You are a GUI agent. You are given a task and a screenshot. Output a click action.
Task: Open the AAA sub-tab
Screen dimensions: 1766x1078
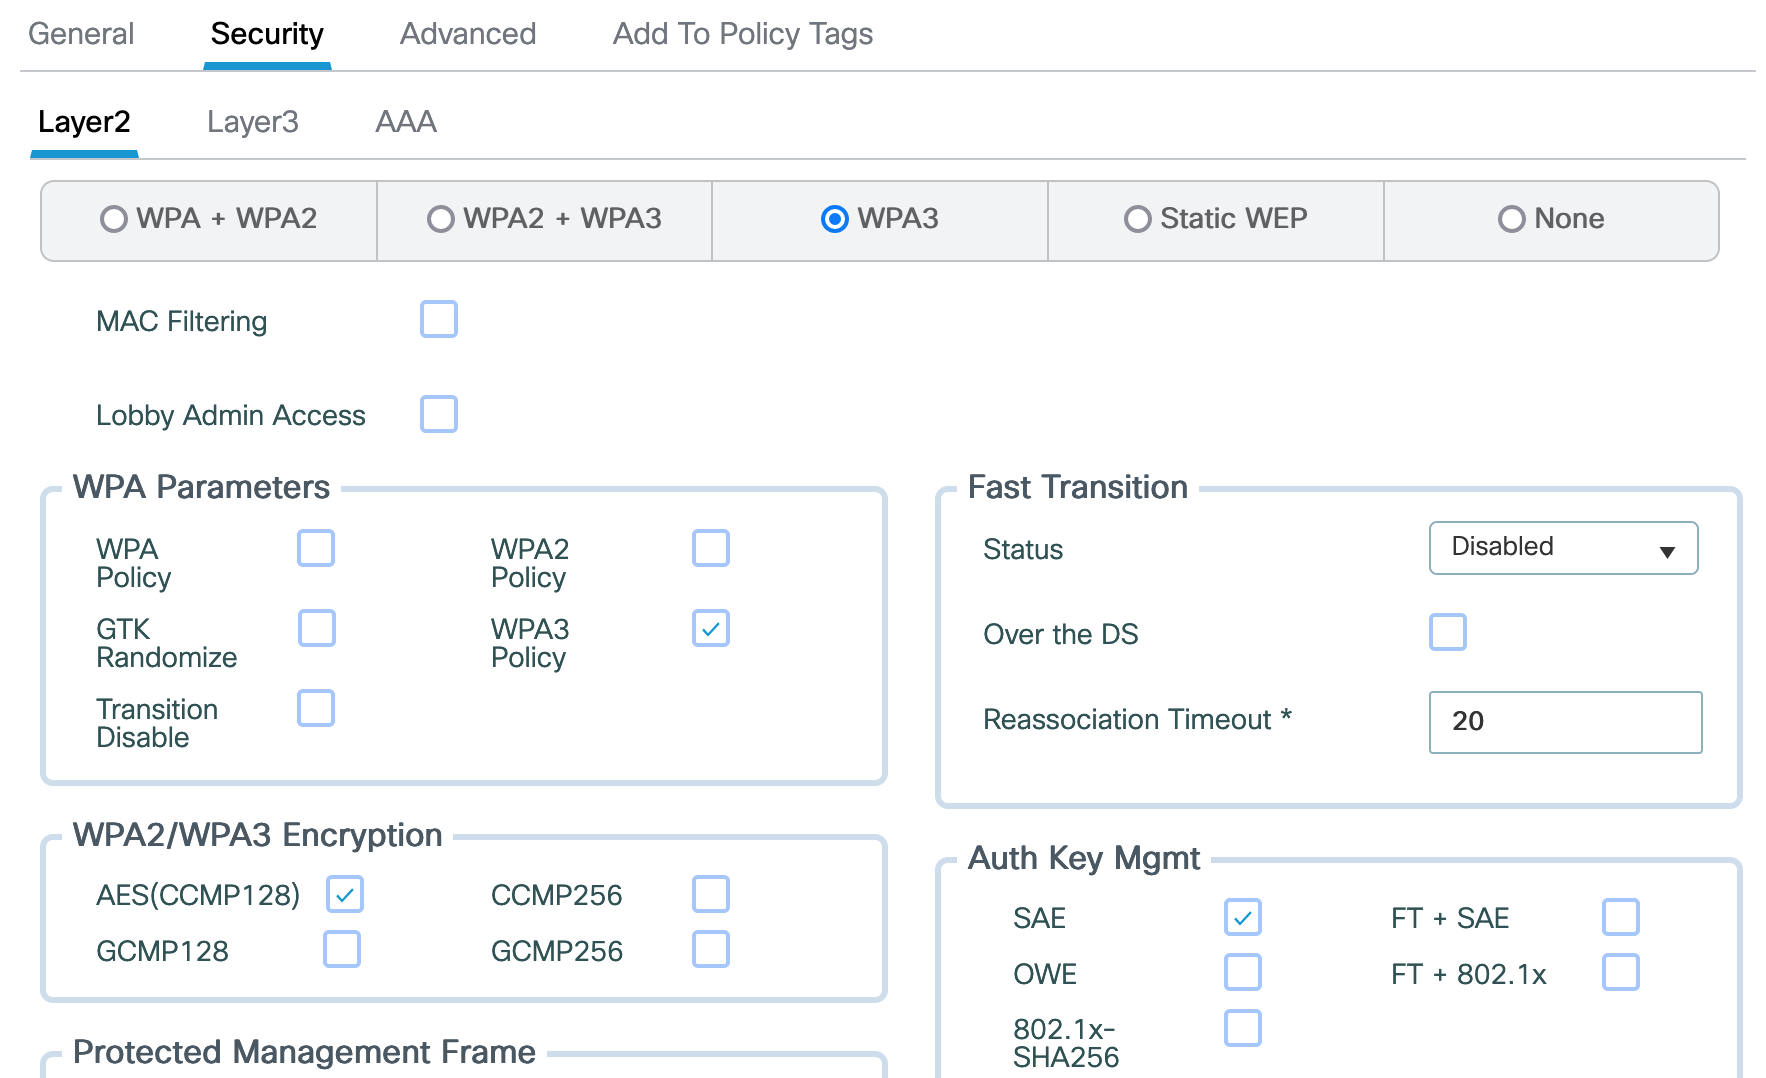pyautogui.click(x=405, y=122)
